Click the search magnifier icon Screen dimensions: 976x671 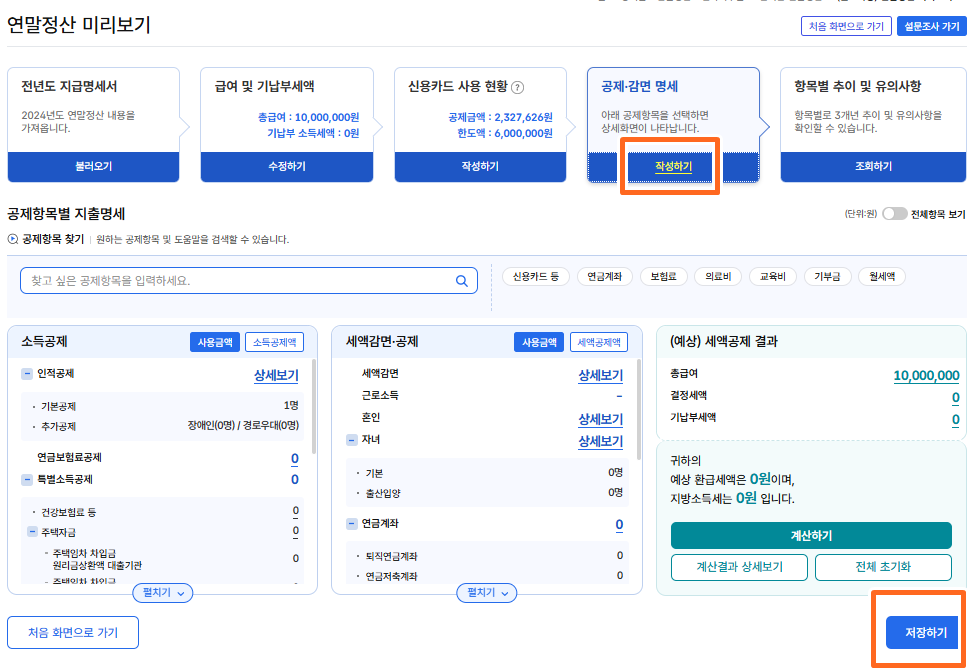coord(460,280)
